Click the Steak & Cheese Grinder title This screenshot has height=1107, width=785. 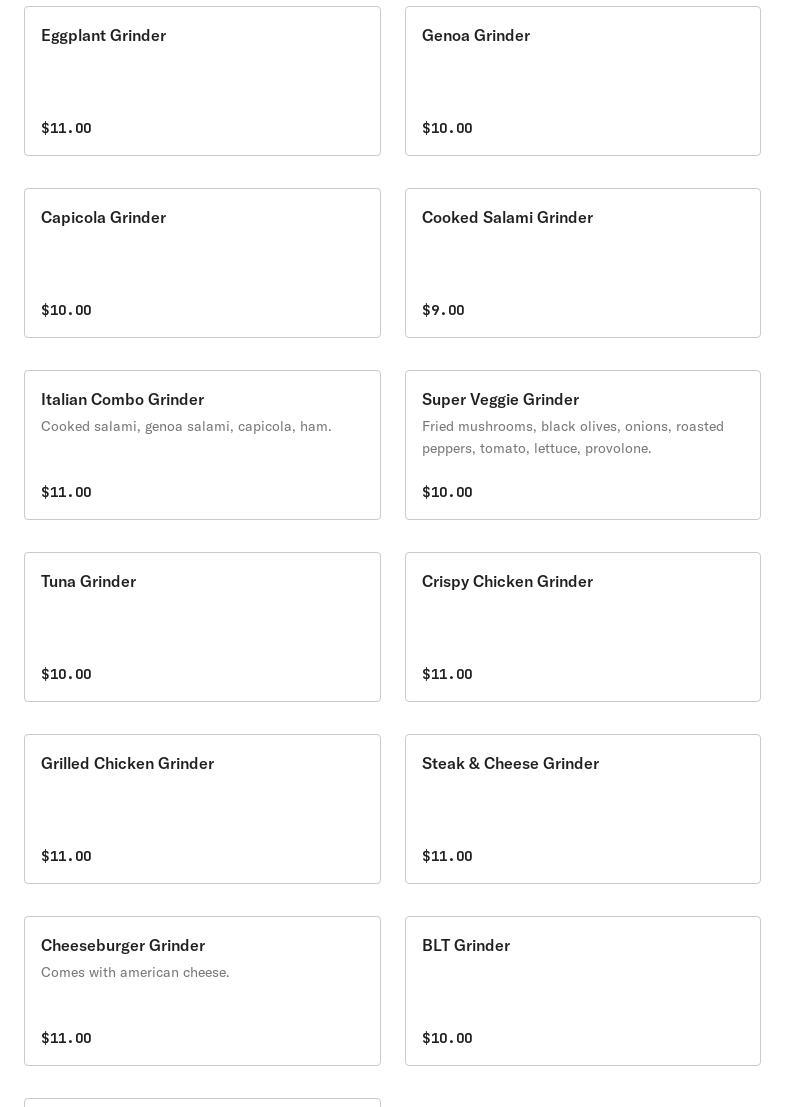[x=510, y=763]
